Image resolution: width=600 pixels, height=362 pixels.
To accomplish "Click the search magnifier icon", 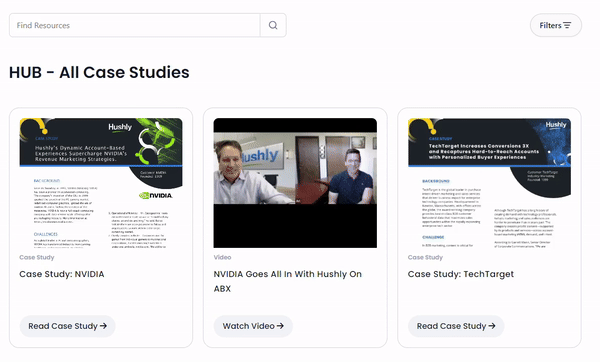I will click(273, 25).
